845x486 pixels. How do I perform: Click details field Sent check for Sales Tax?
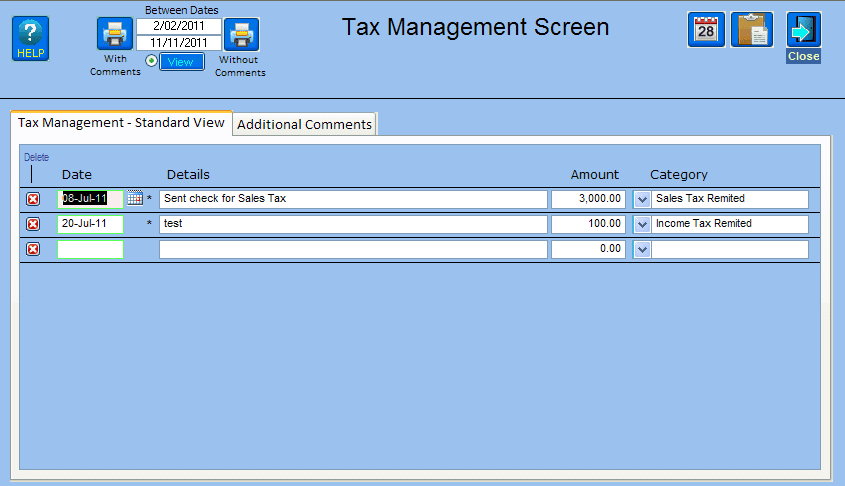[353, 199]
